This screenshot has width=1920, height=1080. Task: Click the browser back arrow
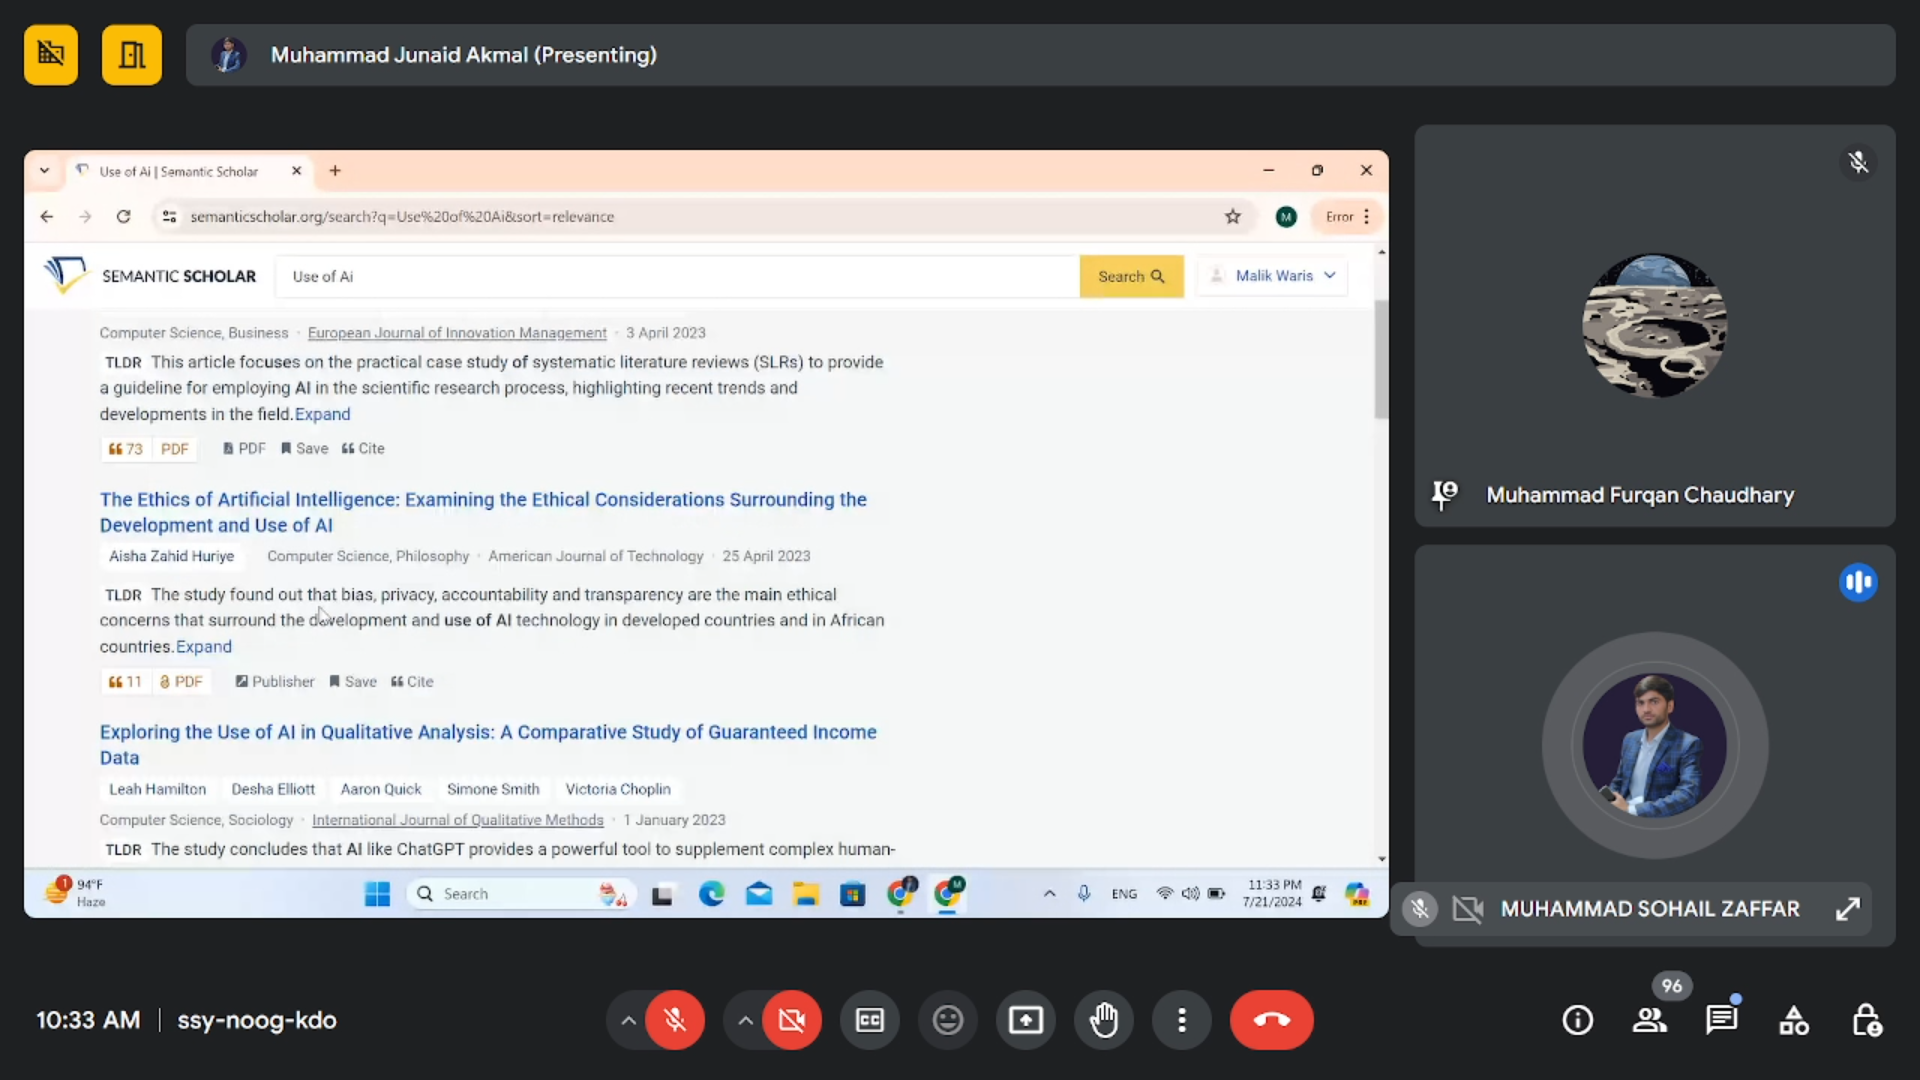[46, 216]
